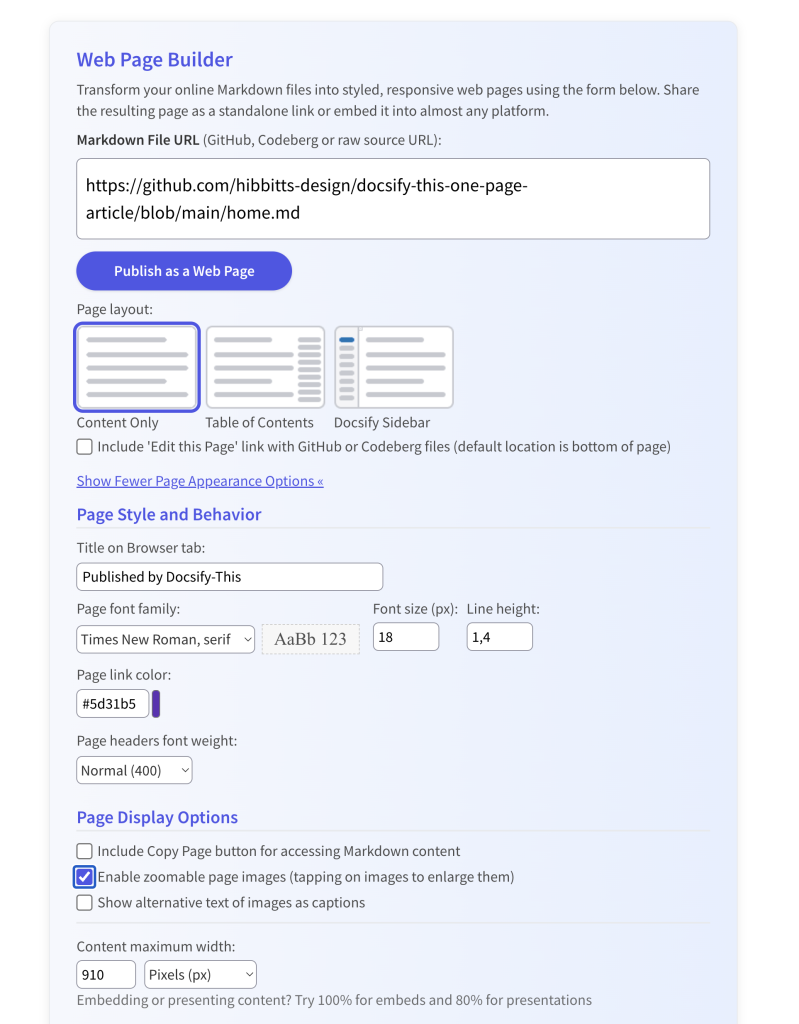Click the page link color hex field
The image size is (799, 1024).
112,704
